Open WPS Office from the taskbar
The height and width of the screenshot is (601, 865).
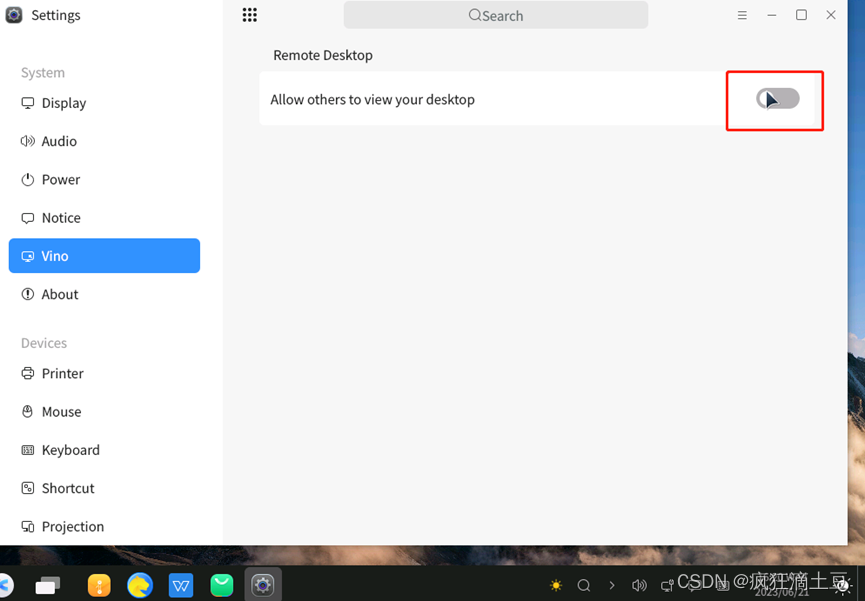pyautogui.click(x=181, y=586)
